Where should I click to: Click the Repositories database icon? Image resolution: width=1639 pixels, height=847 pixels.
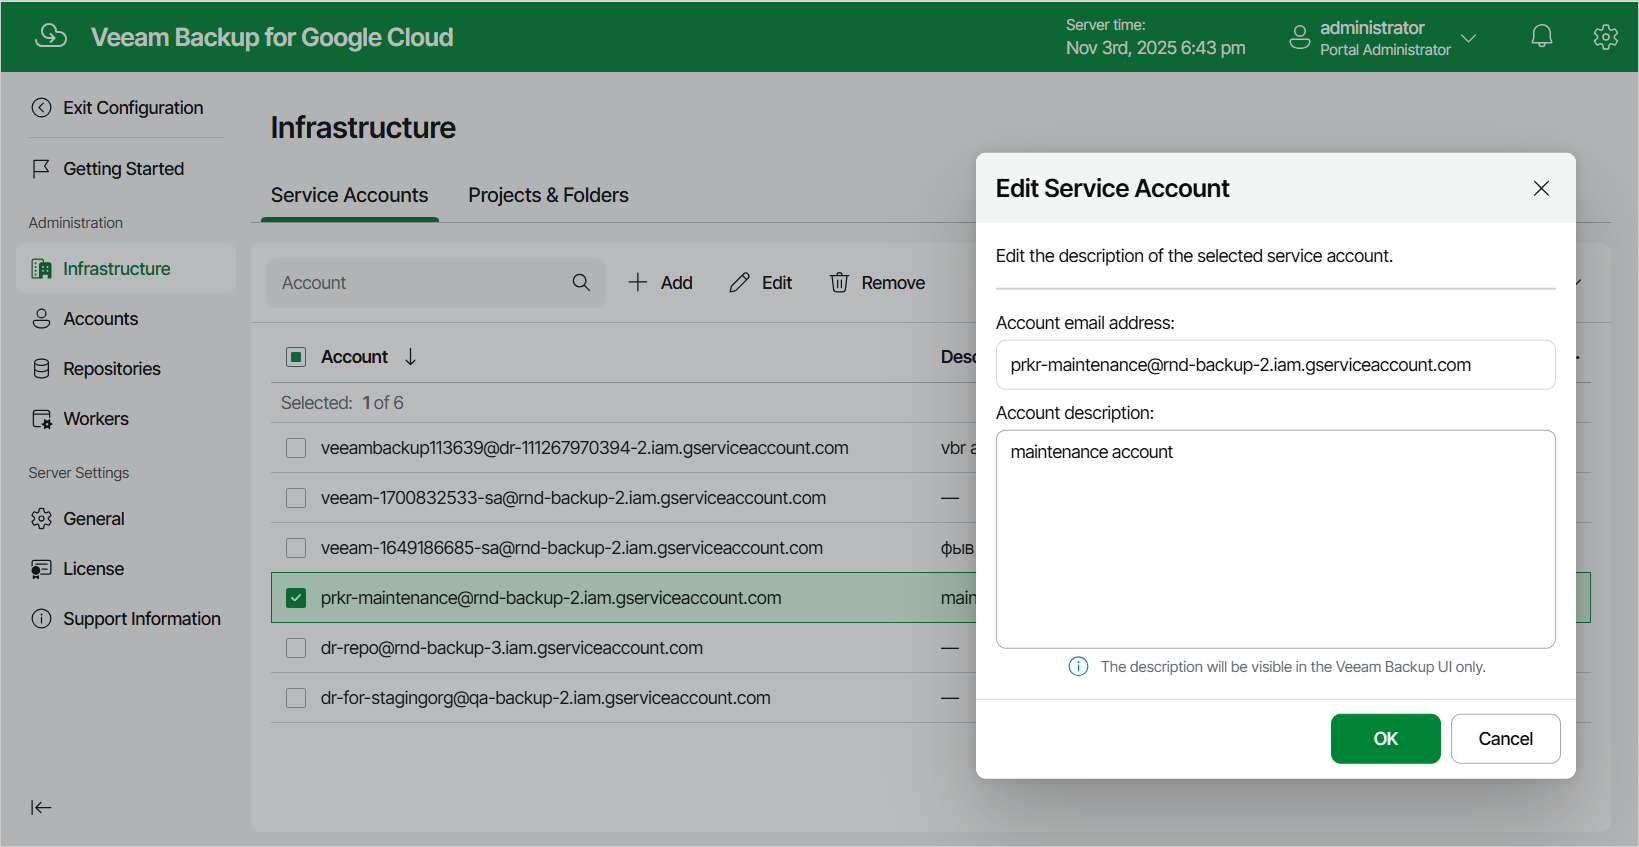[x=41, y=369]
